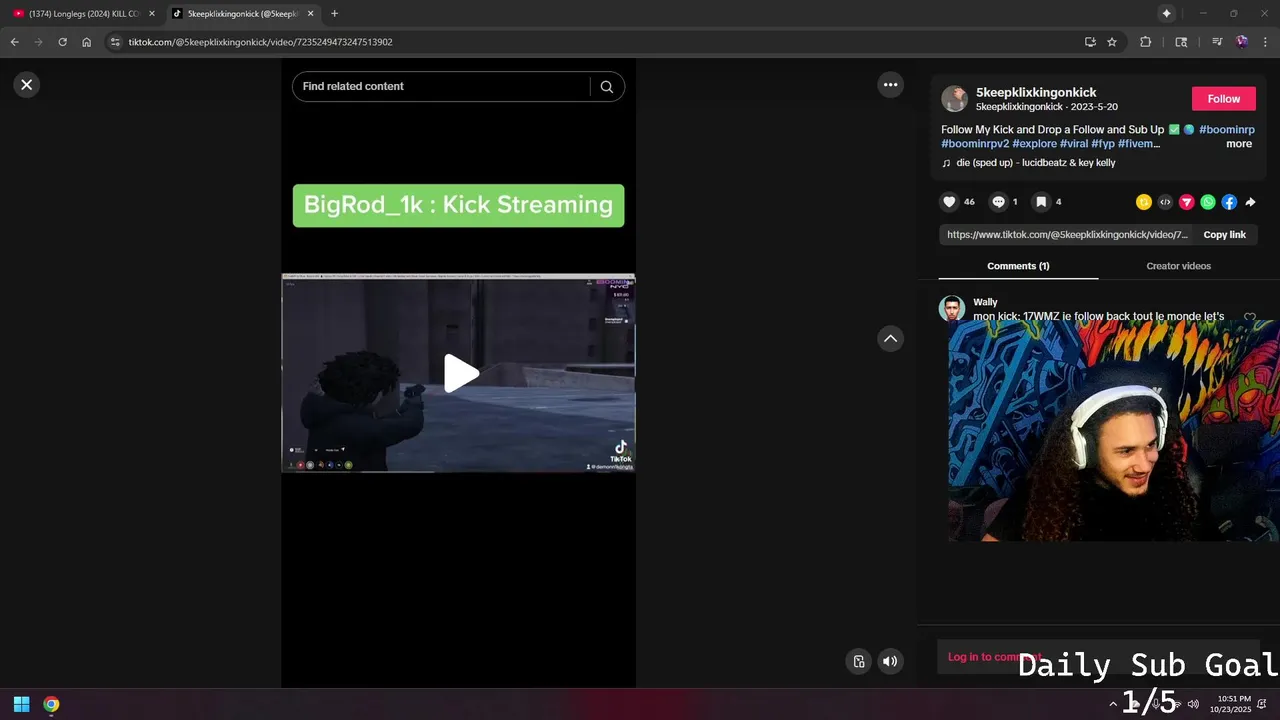The height and width of the screenshot is (720, 1280).
Task: Toggle the auto-scroll icon beside the volume button
Action: point(858,661)
